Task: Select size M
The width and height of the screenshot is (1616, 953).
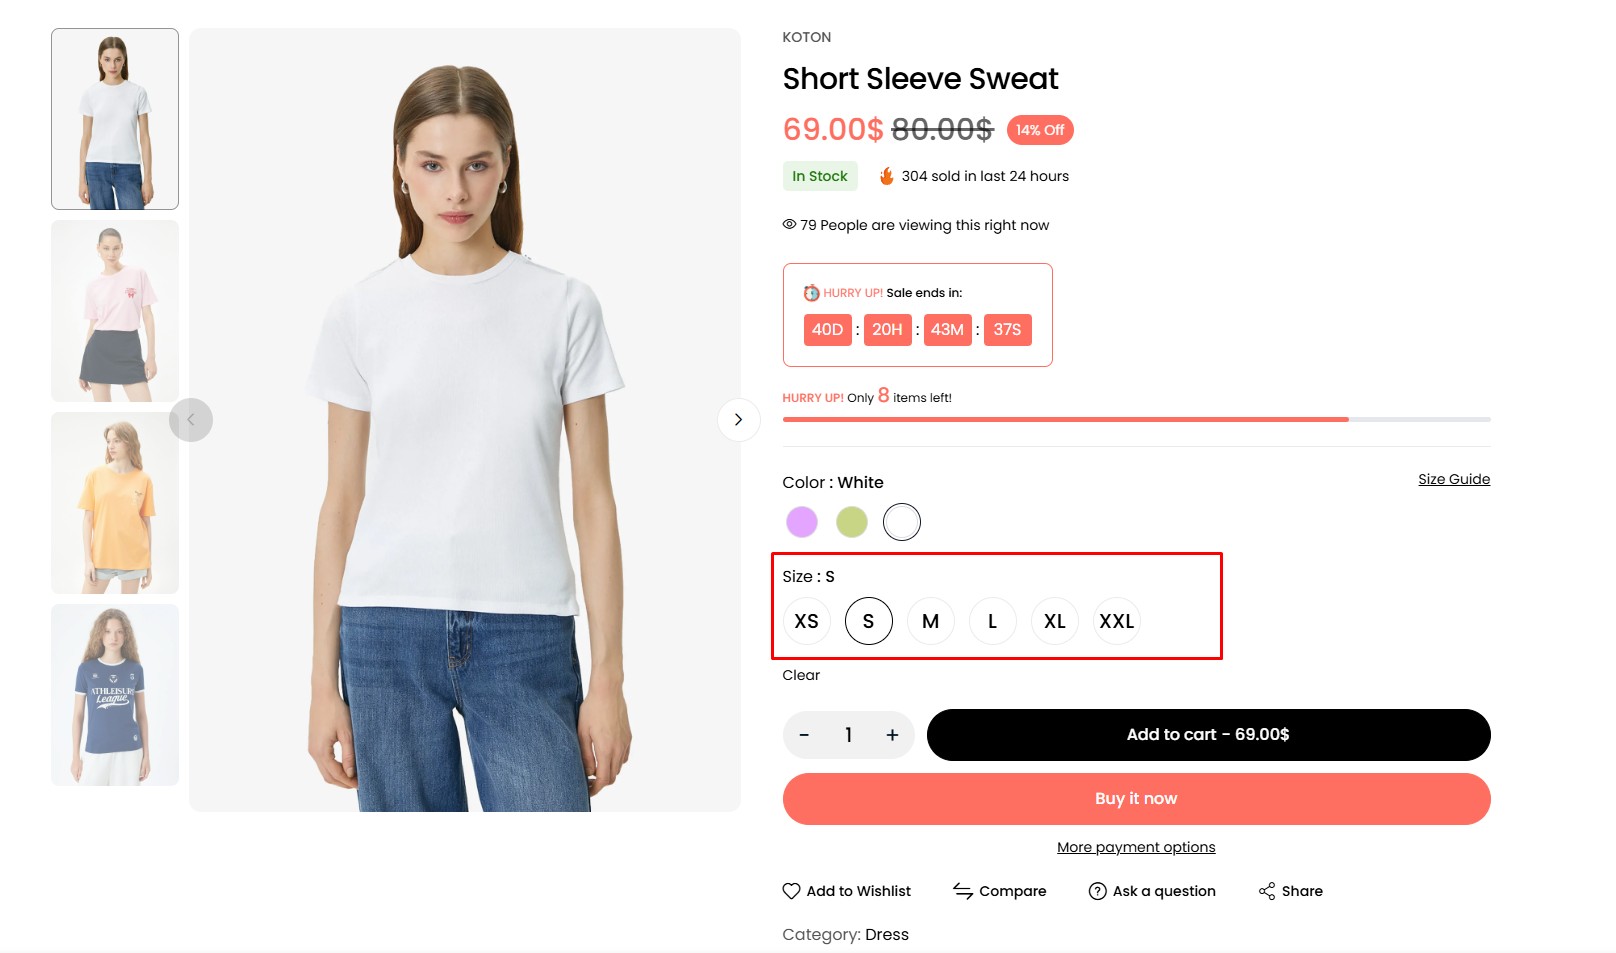Action: pyautogui.click(x=931, y=621)
